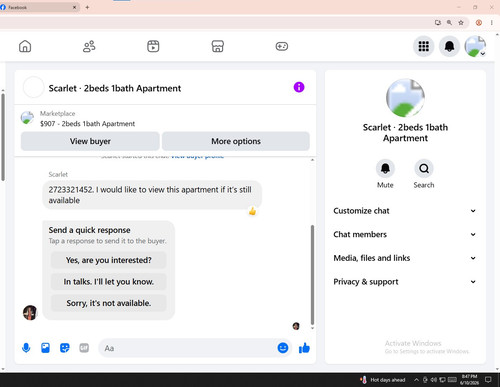Screen dimensions: 500x387
Task: Click the left page scrollbar
Action: pyautogui.click(x=3, y=137)
